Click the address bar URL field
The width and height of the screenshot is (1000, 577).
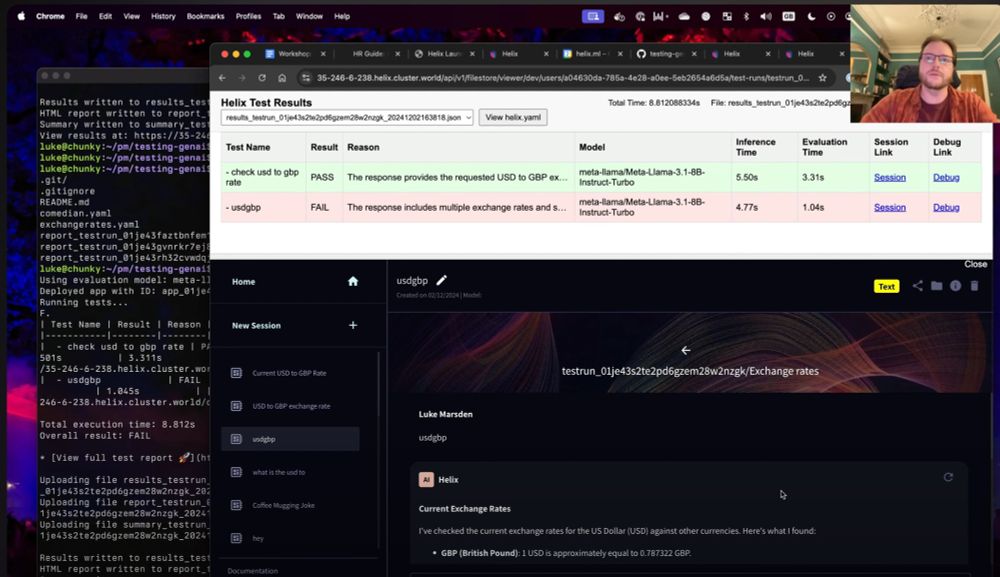coord(562,78)
